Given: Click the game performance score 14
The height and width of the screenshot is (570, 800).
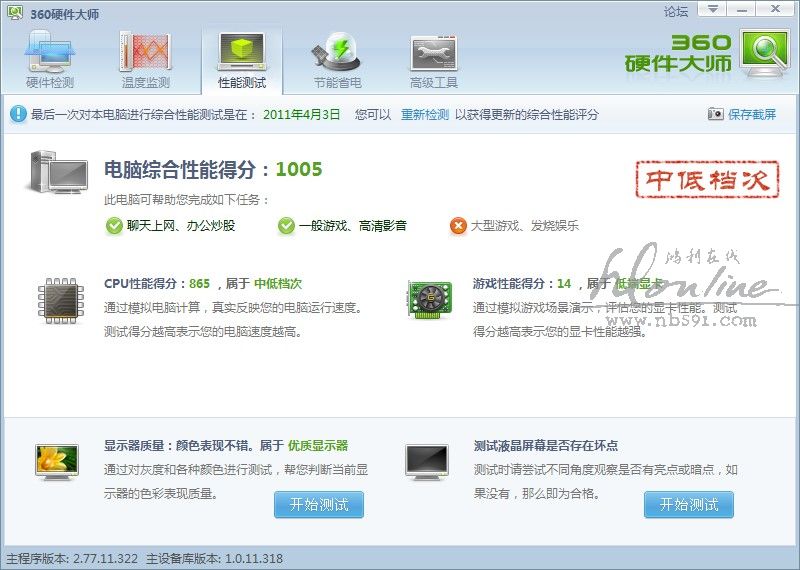Looking at the screenshot, I should click(x=564, y=284).
